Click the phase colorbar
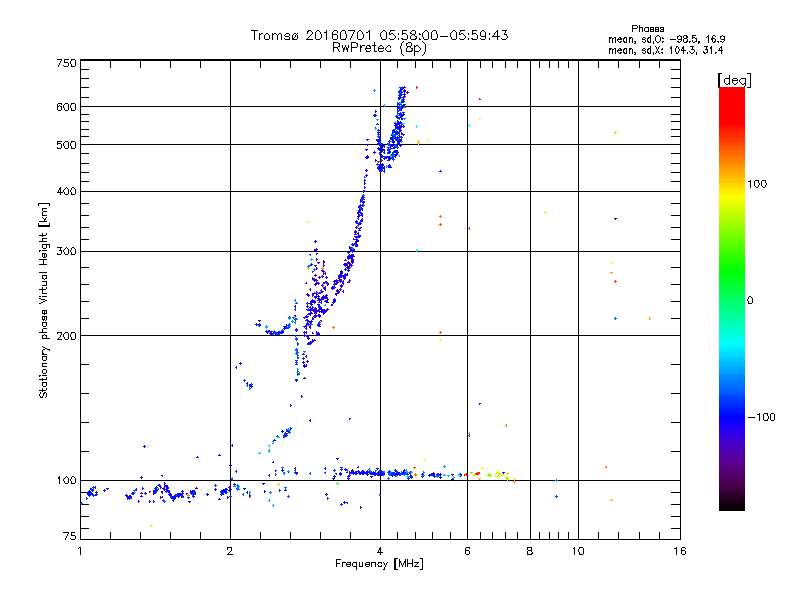The height and width of the screenshot is (600, 800). [x=732, y=298]
